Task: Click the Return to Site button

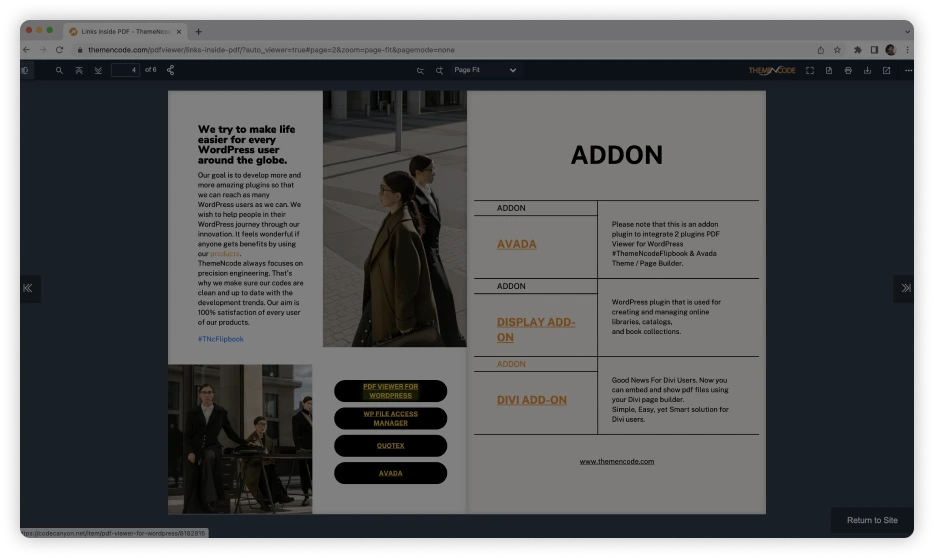Action: pyautogui.click(x=872, y=520)
